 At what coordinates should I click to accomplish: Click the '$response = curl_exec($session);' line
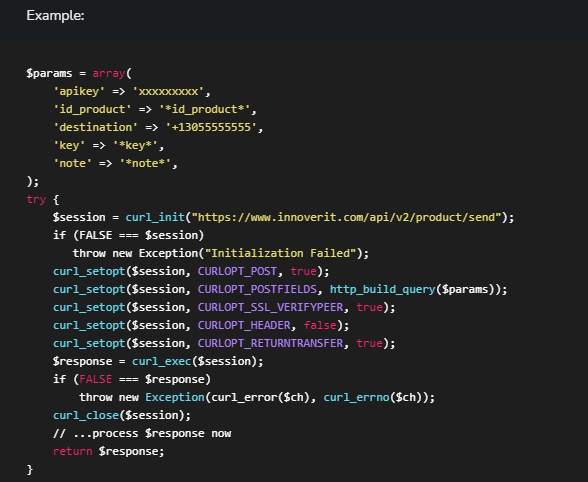(x=158, y=361)
